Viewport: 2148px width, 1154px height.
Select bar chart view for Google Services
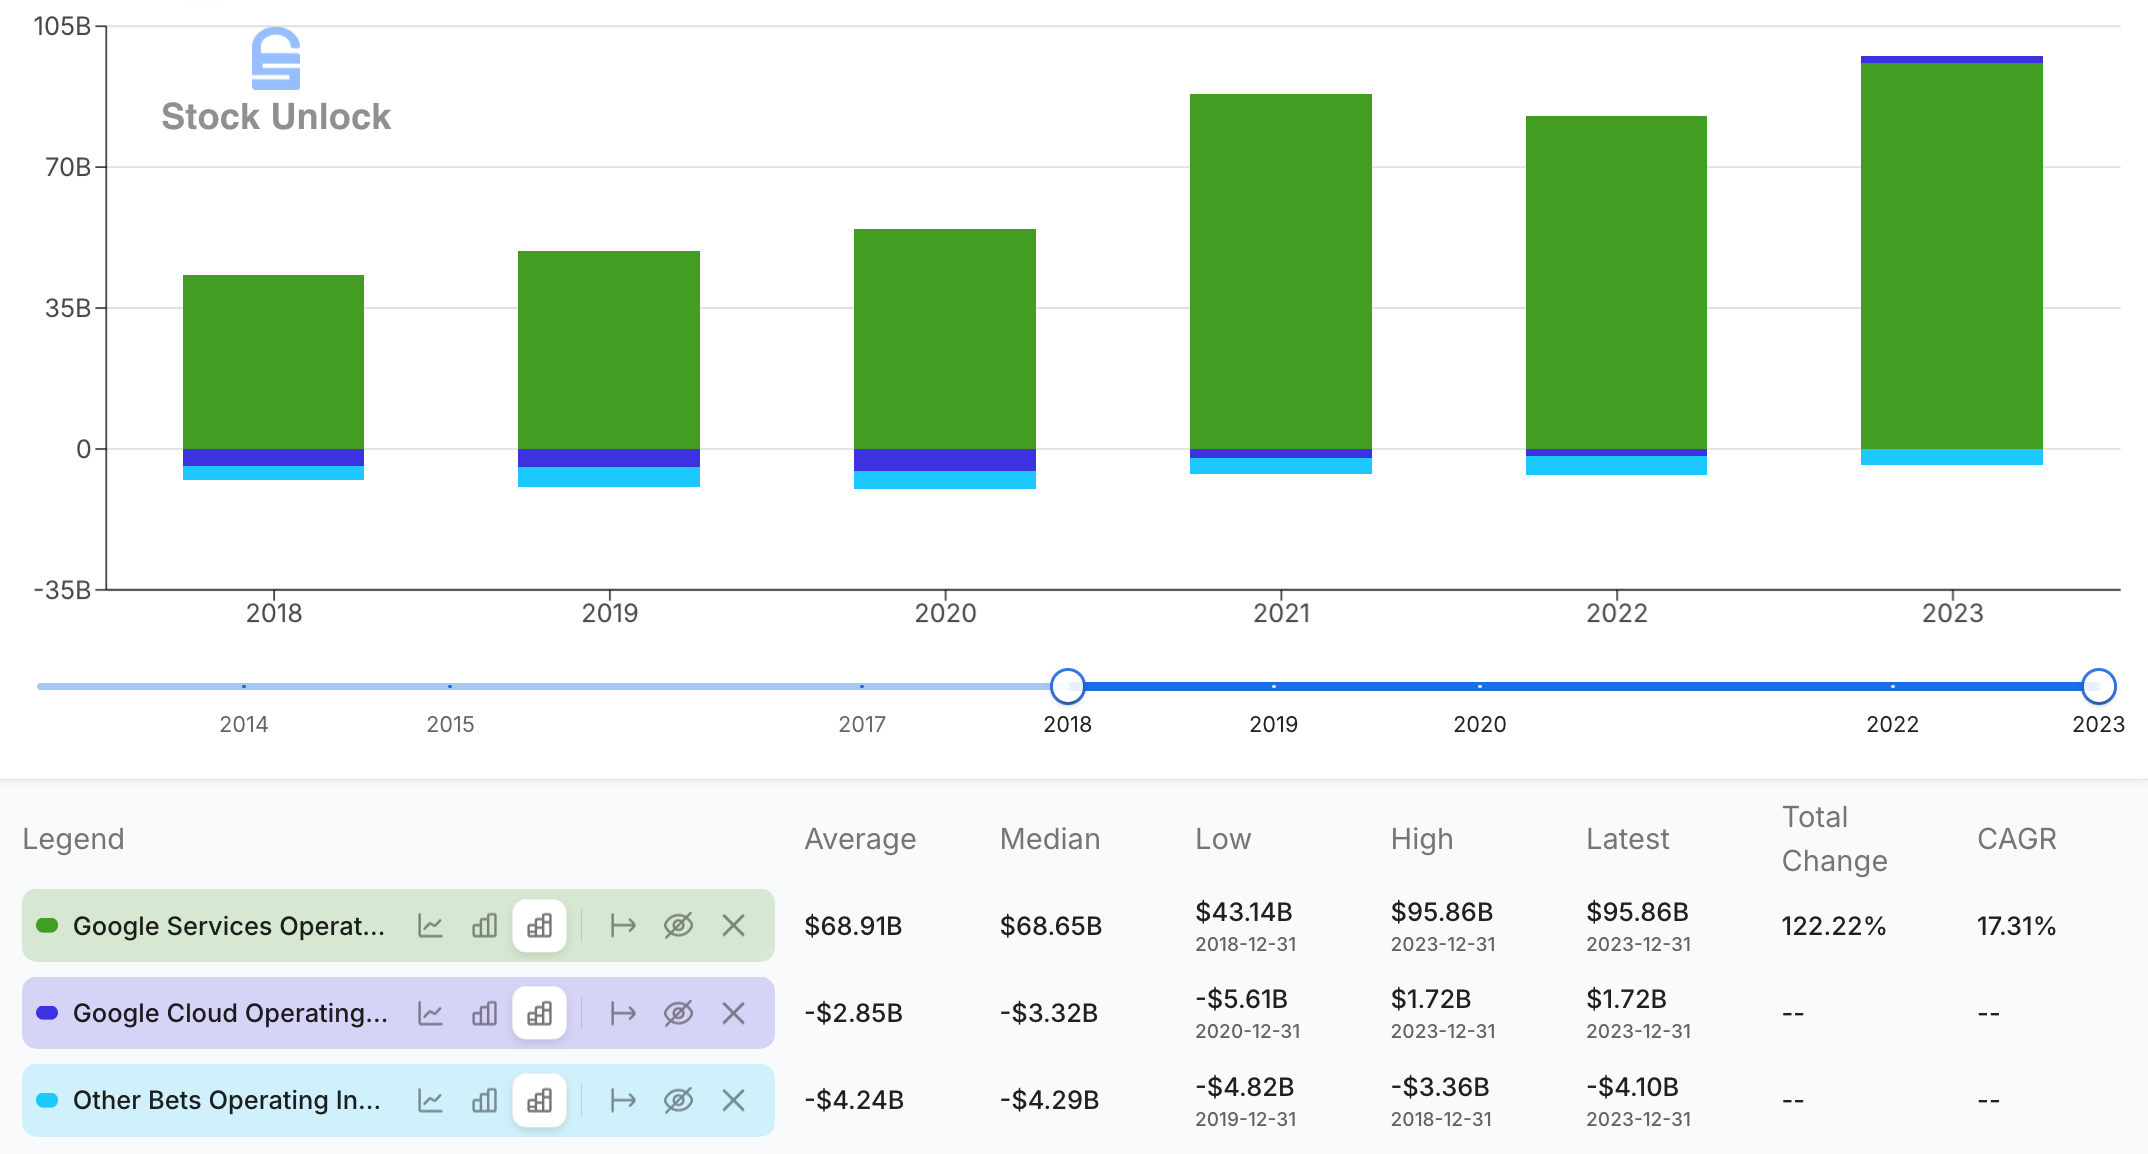tap(484, 925)
